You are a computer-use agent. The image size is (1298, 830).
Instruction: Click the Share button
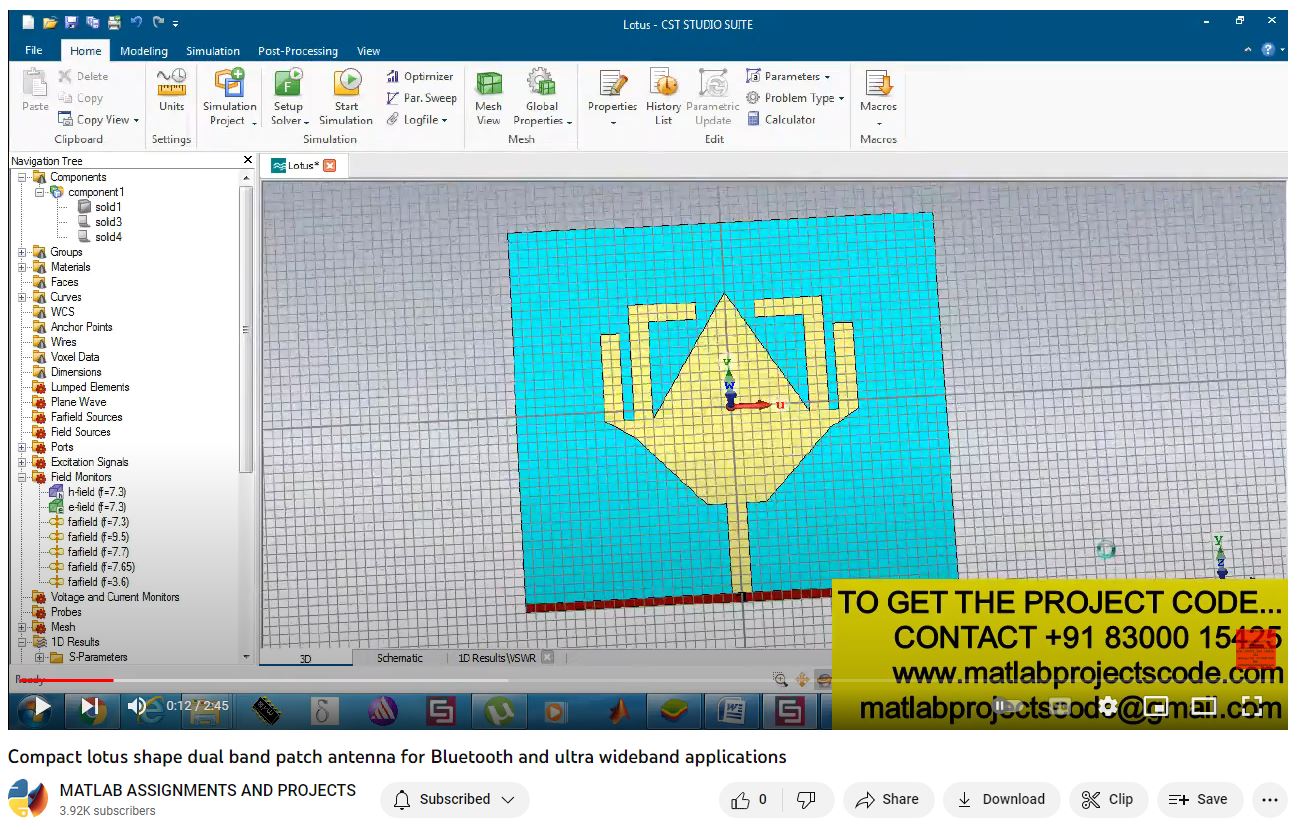pyautogui.click(x=886, y=800)
